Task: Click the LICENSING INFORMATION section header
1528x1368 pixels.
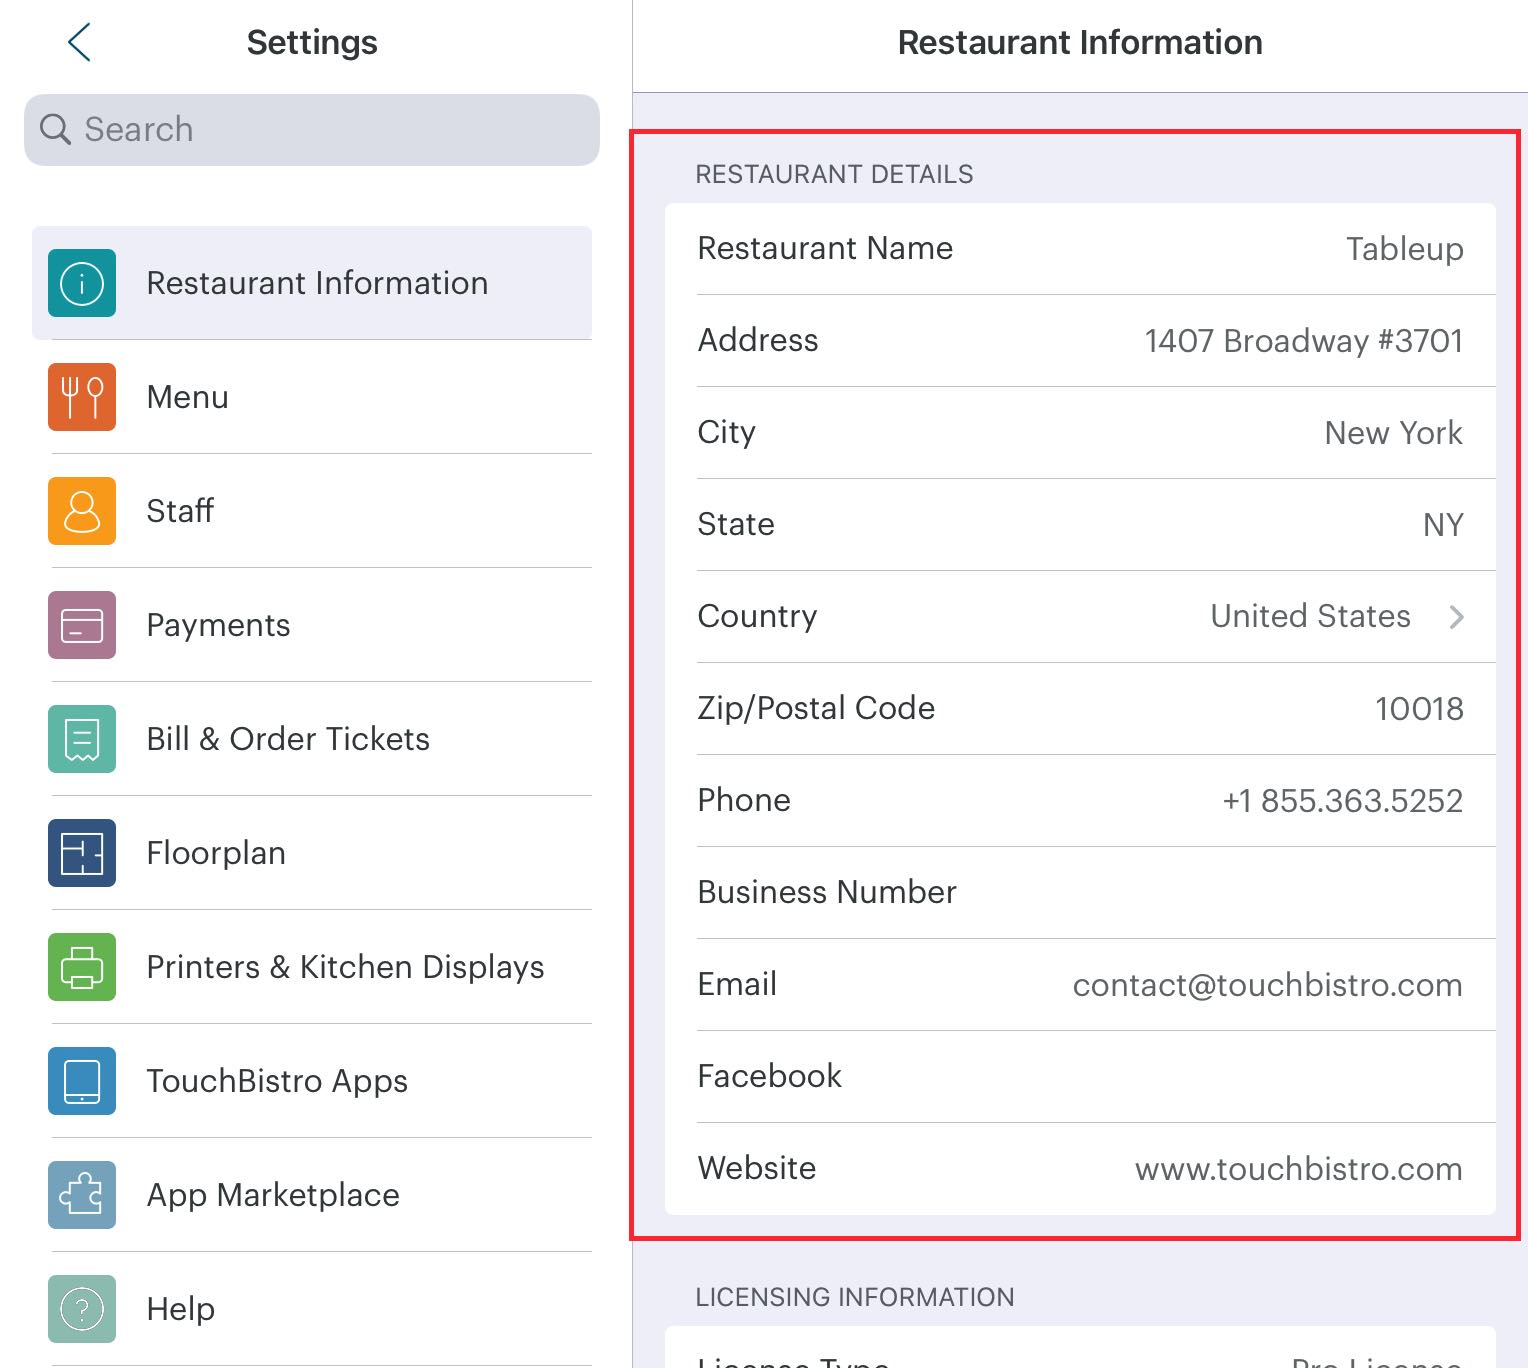Action: 854,1297
